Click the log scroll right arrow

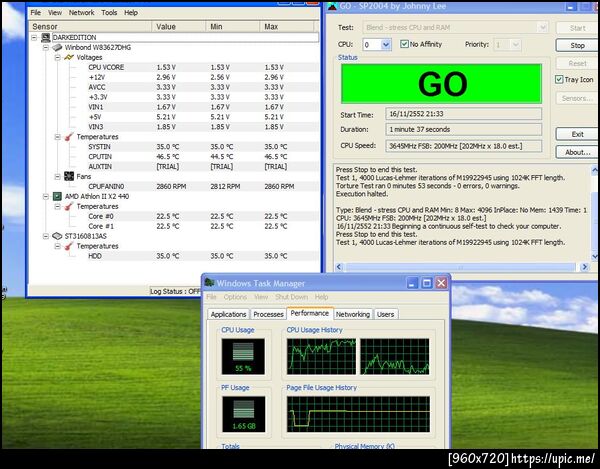(x=584, y=267)
